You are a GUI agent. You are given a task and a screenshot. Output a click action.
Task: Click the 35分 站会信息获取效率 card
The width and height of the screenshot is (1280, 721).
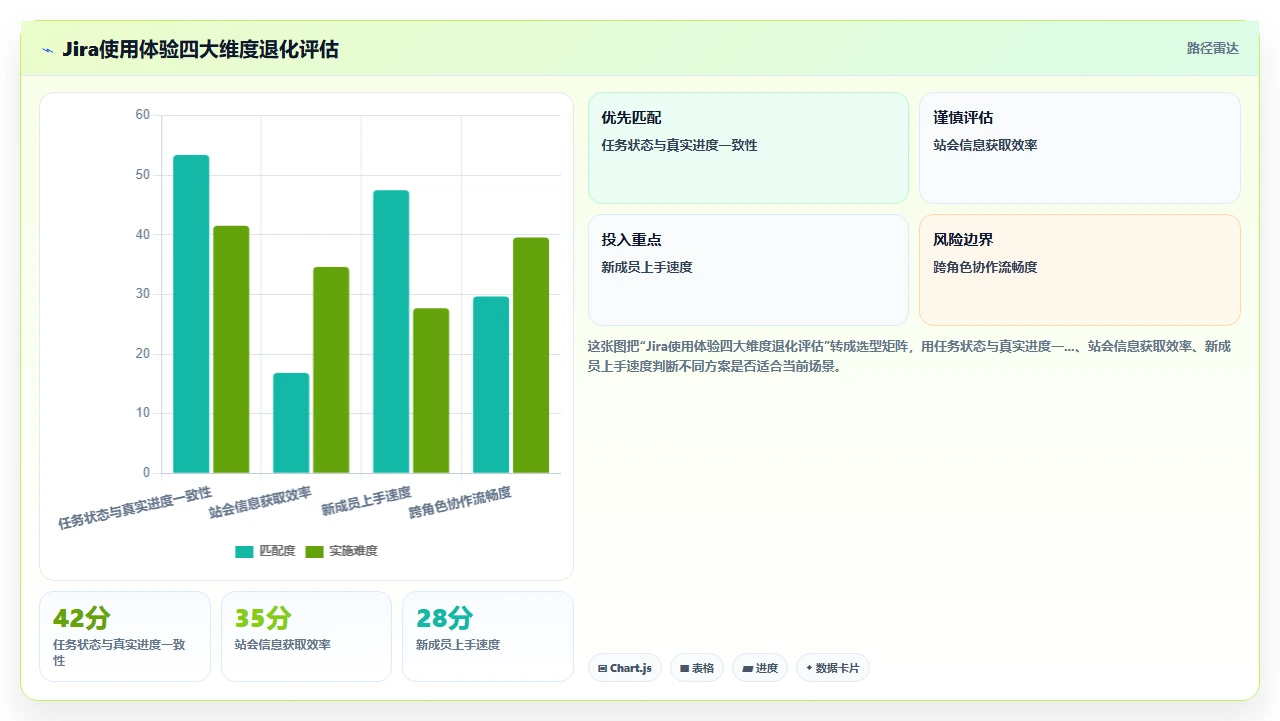click(x=306, y=636)
